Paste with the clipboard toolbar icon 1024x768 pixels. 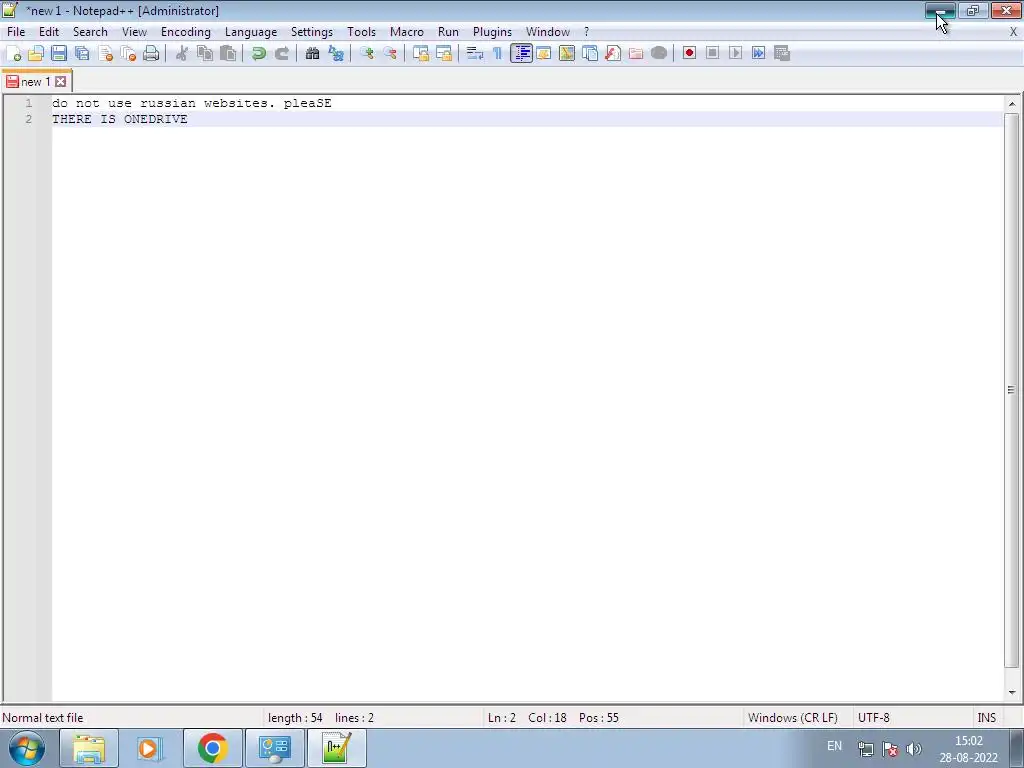tap(228, 54)
